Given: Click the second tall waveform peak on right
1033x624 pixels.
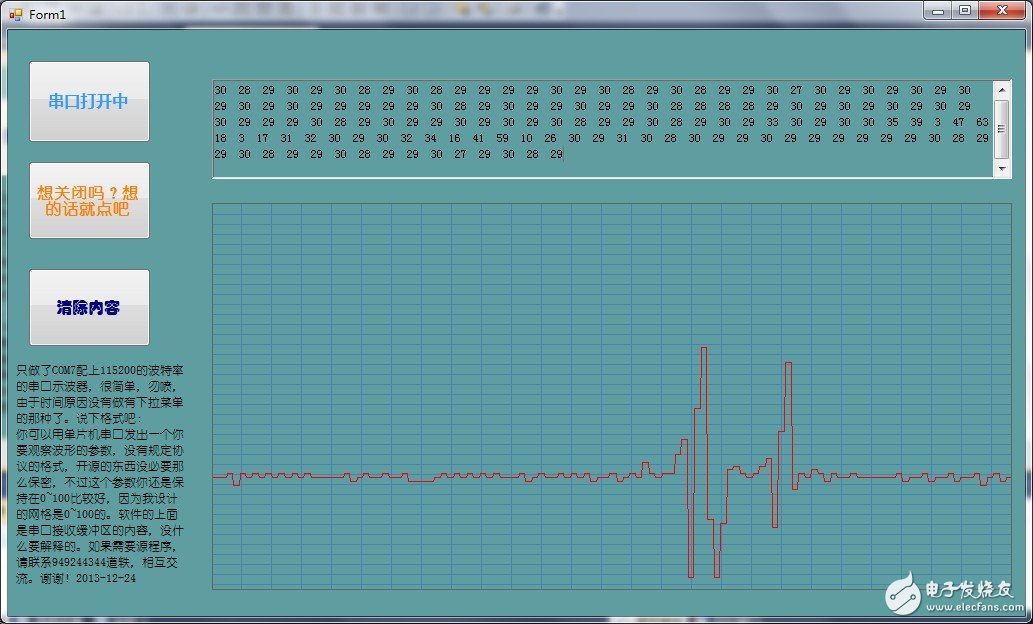Looking at the screenshot, I should click(x=789, y=364).
